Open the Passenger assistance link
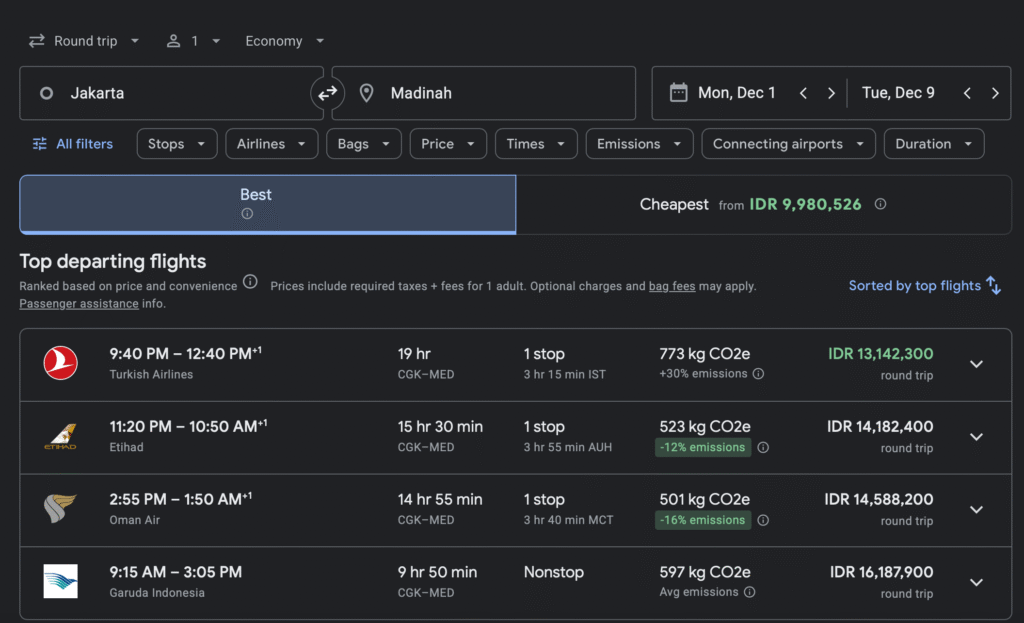The height and width of the screenshot is (623, 1024). (x=66, y=303)
